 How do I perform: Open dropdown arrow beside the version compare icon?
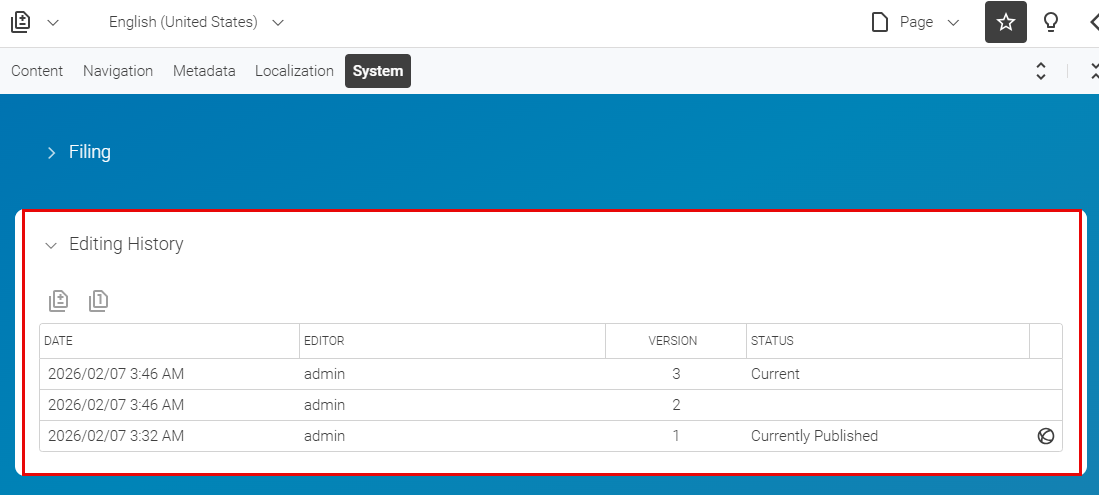pyautogui.click(x=53, y=22)
